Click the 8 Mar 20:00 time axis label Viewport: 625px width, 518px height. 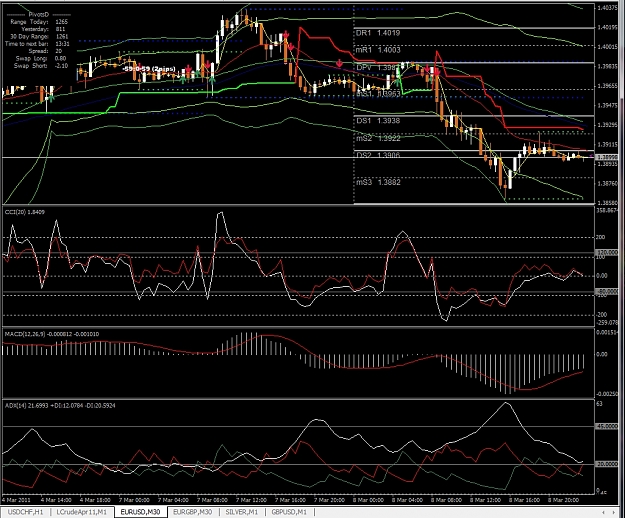point(563,500)
